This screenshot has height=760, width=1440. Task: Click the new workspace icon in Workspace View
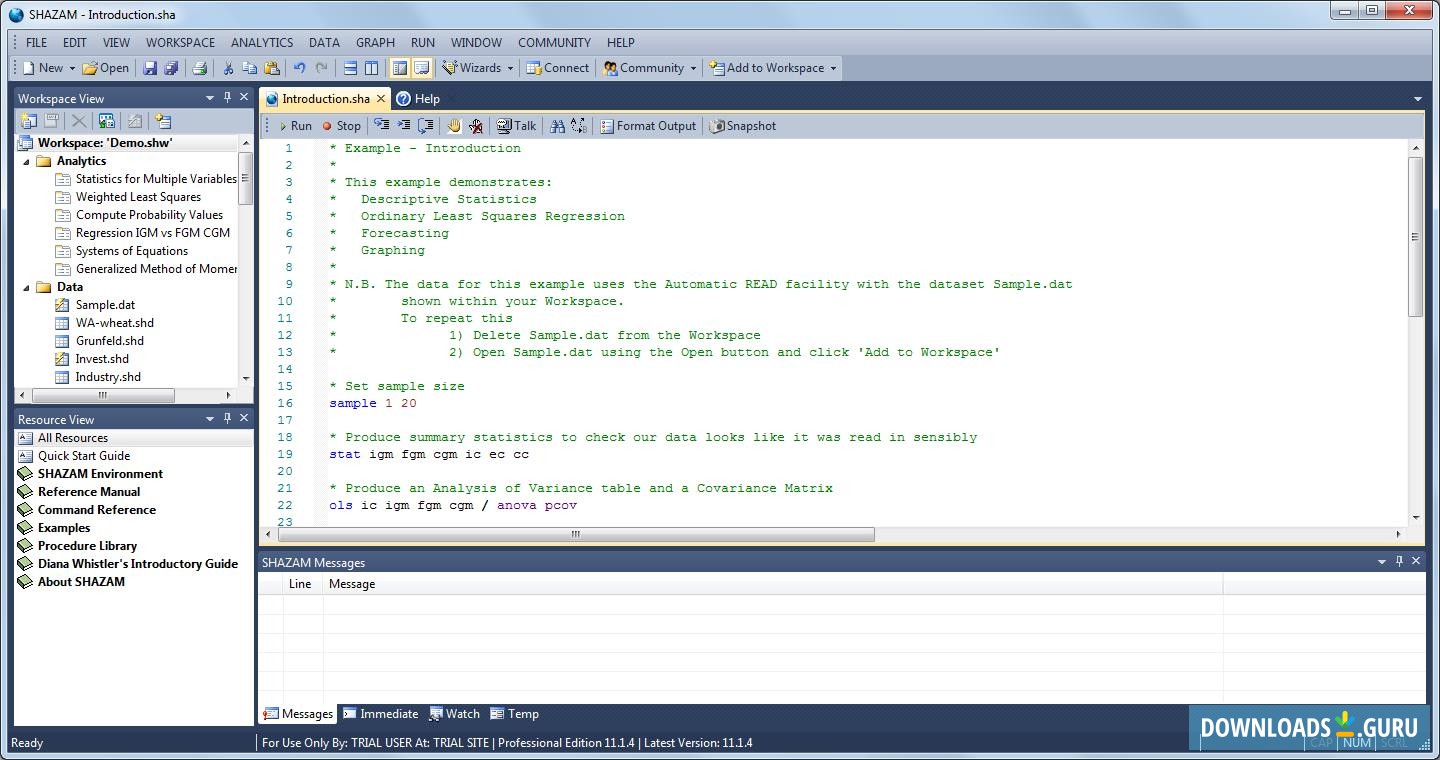pos(28,121)
